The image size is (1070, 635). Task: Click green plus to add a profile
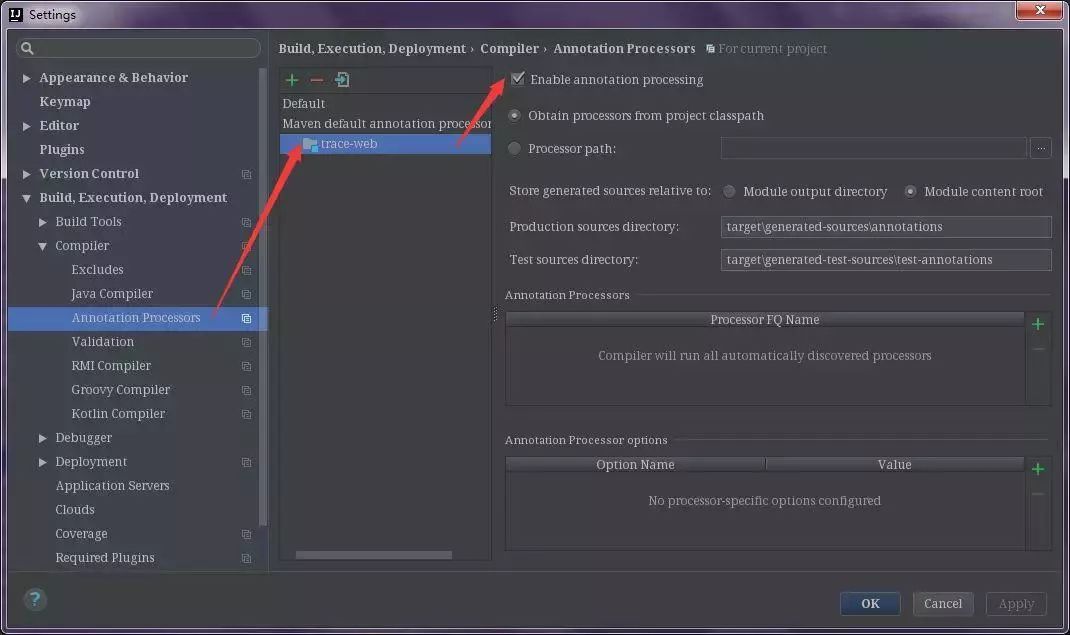pos(292,80)
